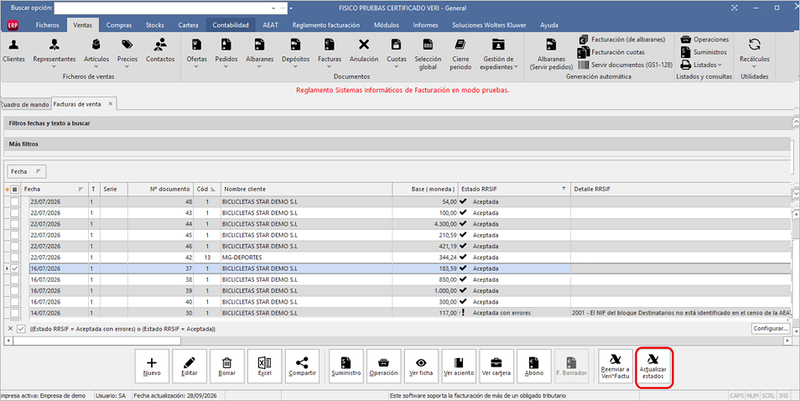800x401 pixels.
Task: Open the Ofertas documents icon
Action: pyautogui.click(x=196, y=53)
